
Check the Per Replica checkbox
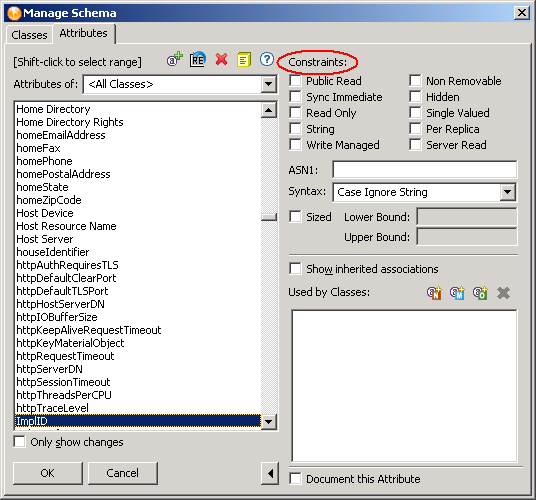[x=415, y=129]
